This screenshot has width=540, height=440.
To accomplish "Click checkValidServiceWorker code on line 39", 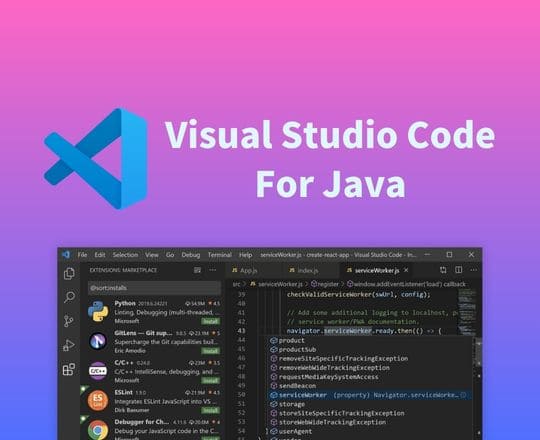I will coord(359,295).
